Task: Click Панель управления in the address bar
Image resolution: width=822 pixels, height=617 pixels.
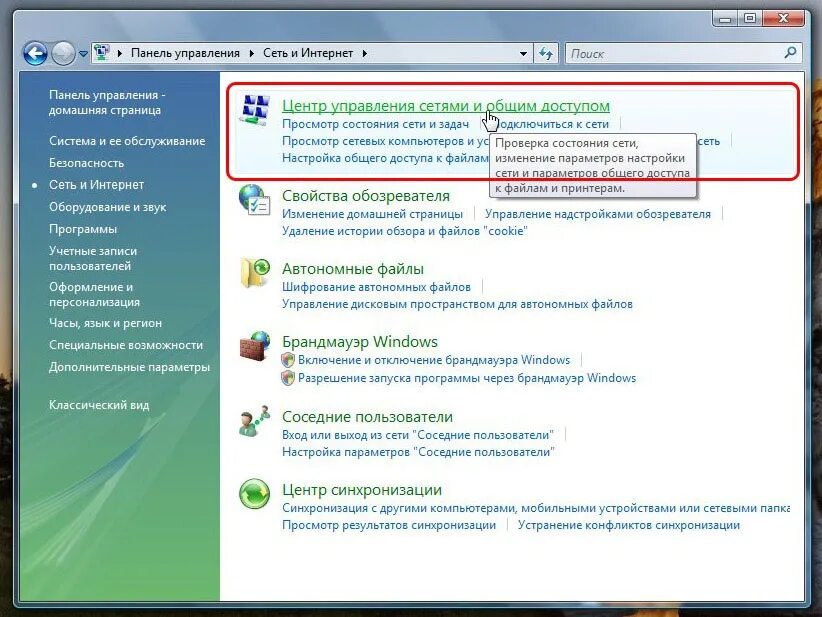Action: (185, 53)
